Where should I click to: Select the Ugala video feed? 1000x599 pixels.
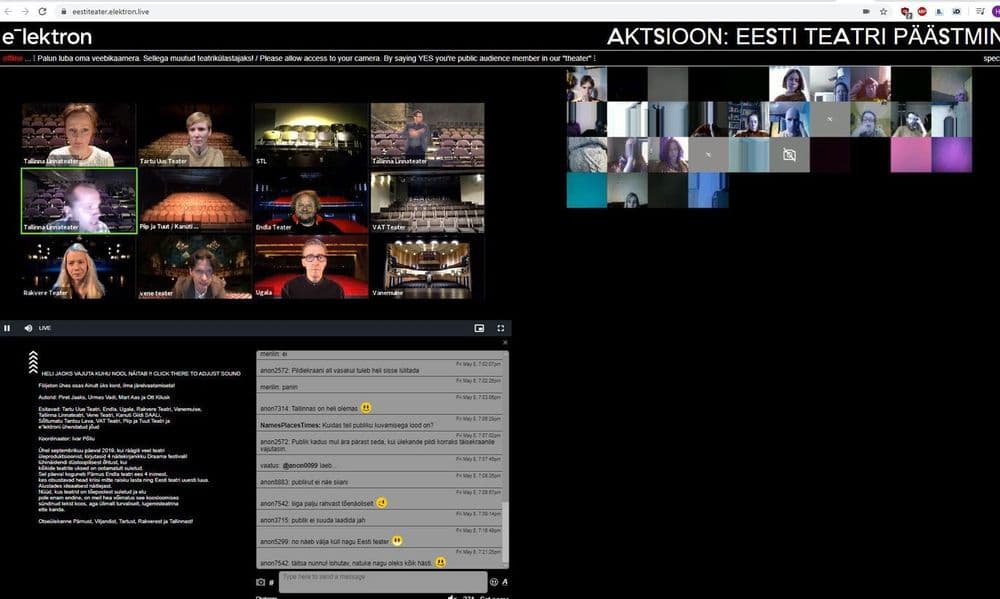312,268
